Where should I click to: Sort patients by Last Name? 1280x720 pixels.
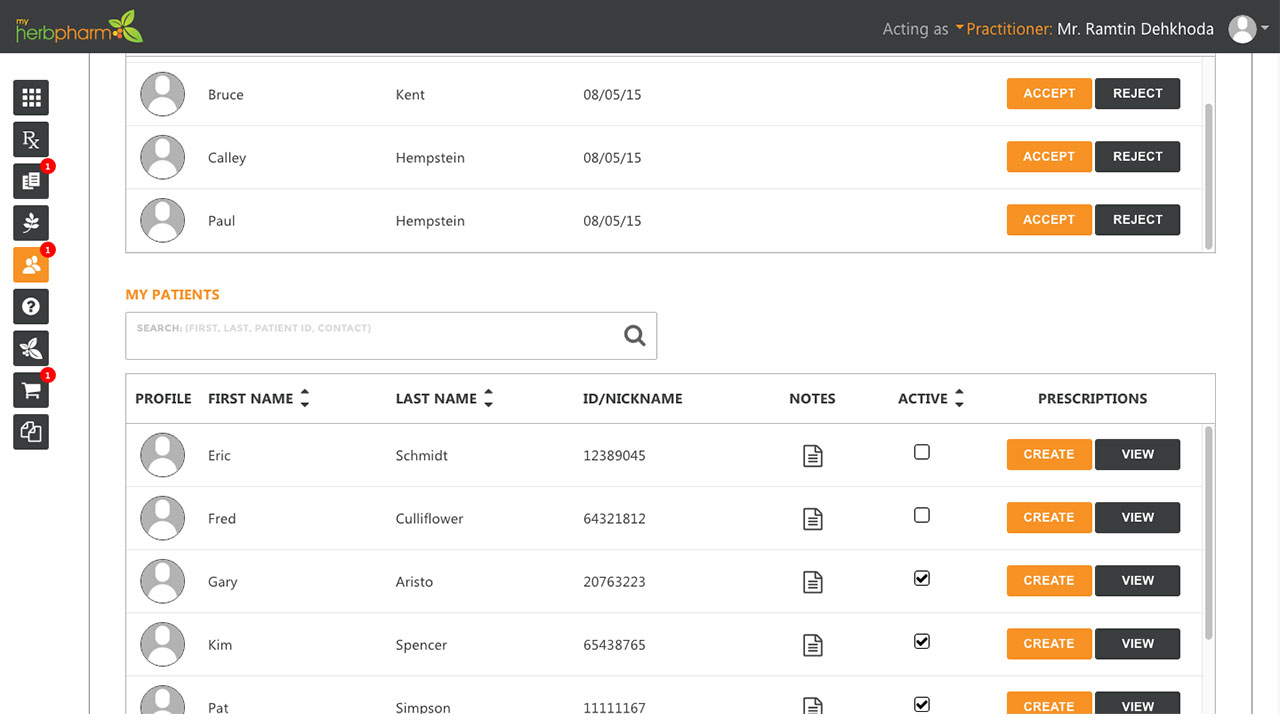point(488,398)
